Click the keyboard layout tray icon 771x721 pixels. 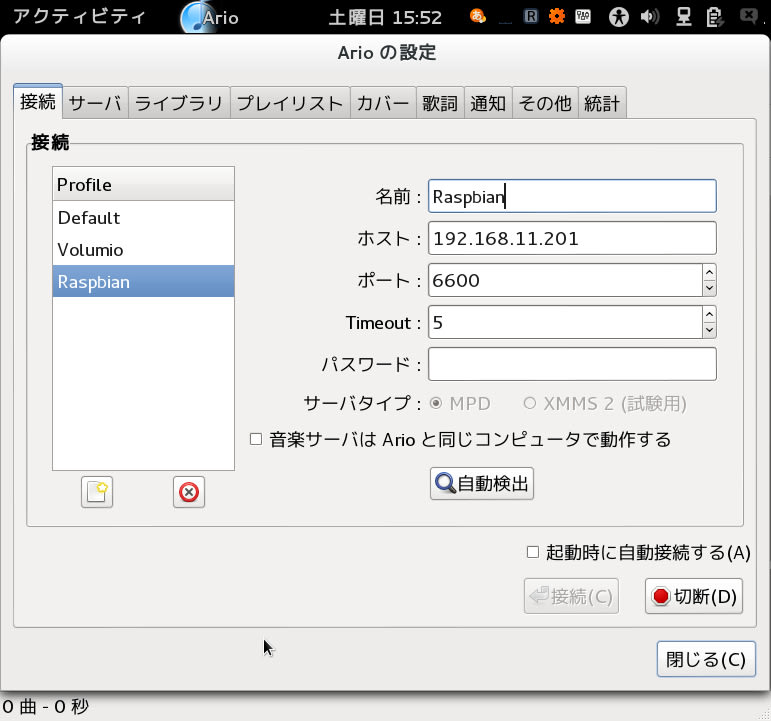pyautogui.click(x=583, y=17)
